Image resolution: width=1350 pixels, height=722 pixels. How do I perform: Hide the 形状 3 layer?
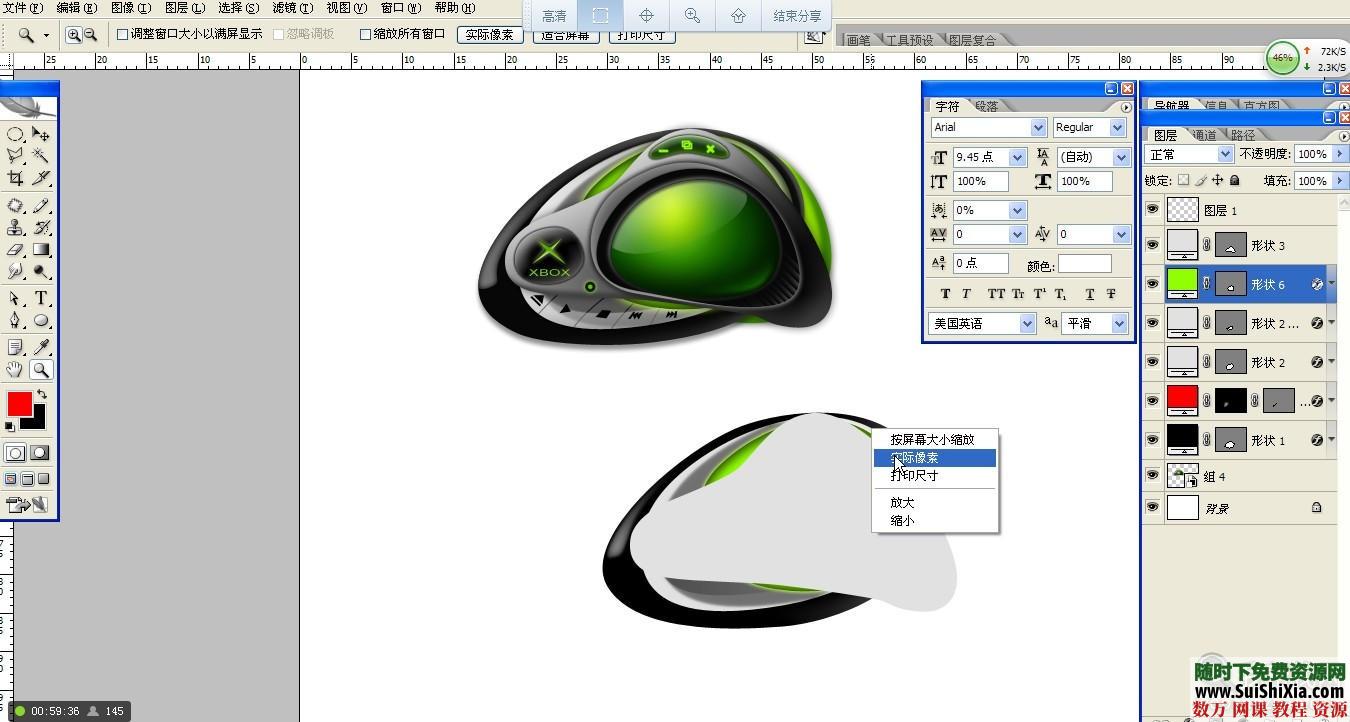[x=1152, y=245]
